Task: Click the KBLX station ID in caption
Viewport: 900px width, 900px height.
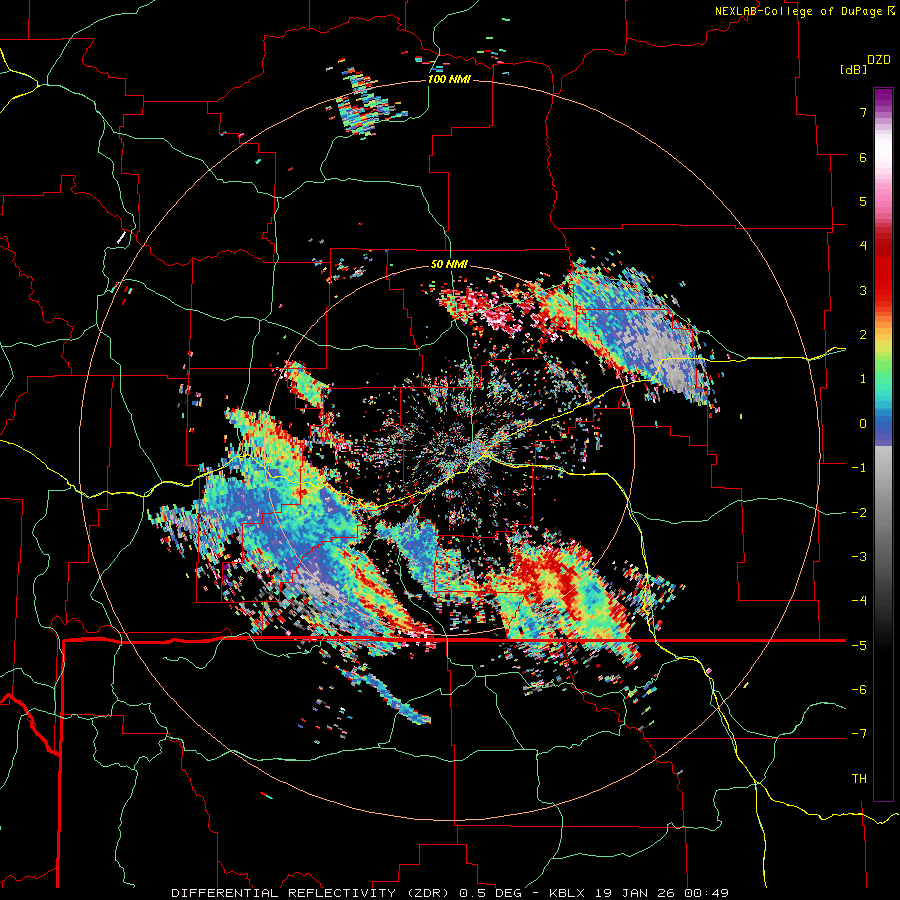Action: tap(567, 893)
